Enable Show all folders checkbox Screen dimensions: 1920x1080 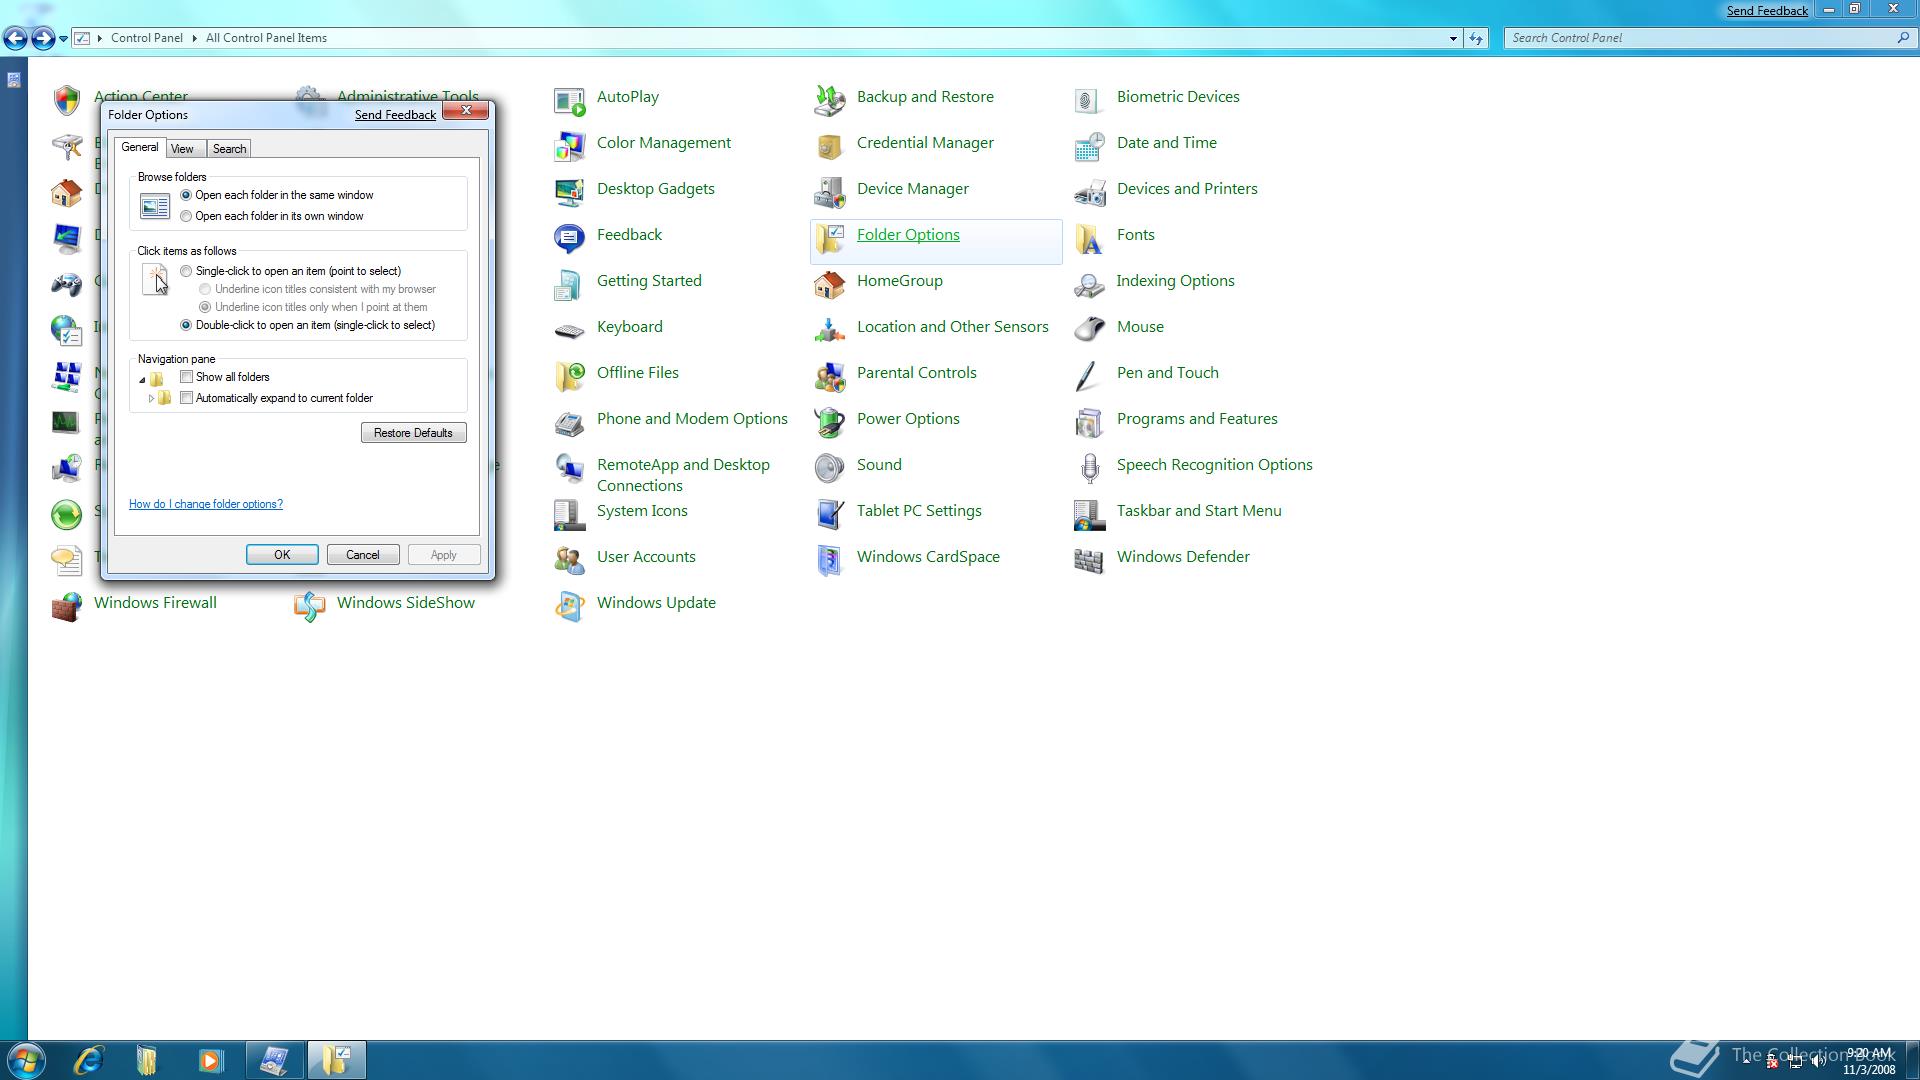(186, 377)
